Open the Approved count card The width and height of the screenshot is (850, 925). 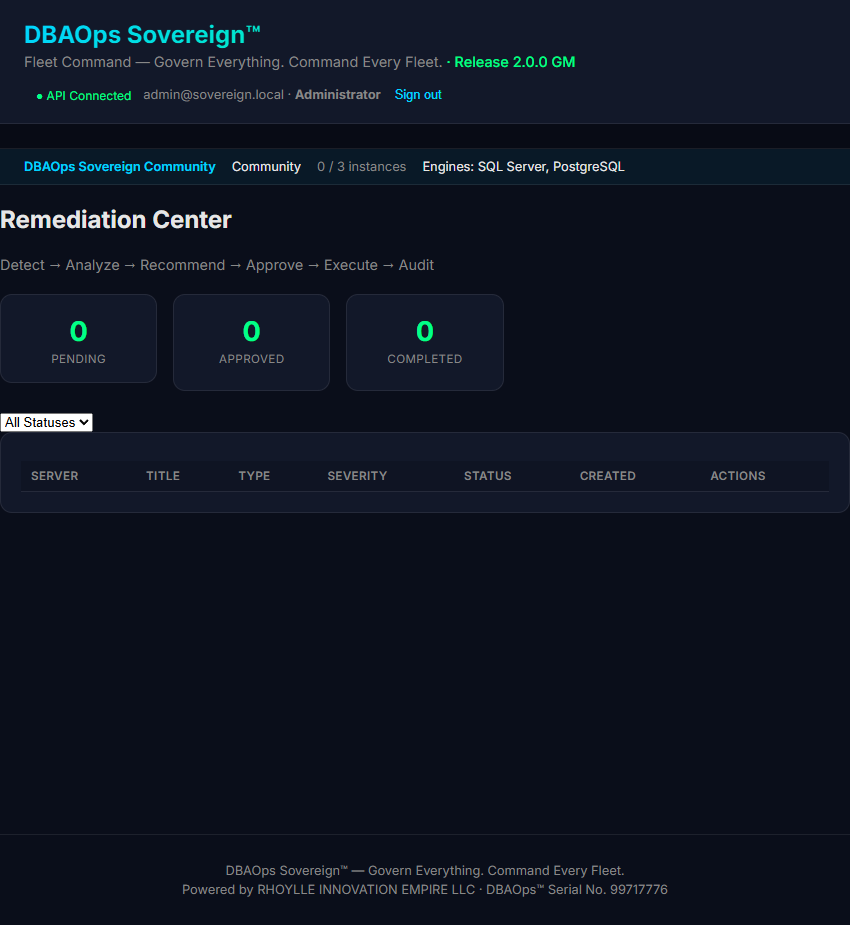(251, 342)
